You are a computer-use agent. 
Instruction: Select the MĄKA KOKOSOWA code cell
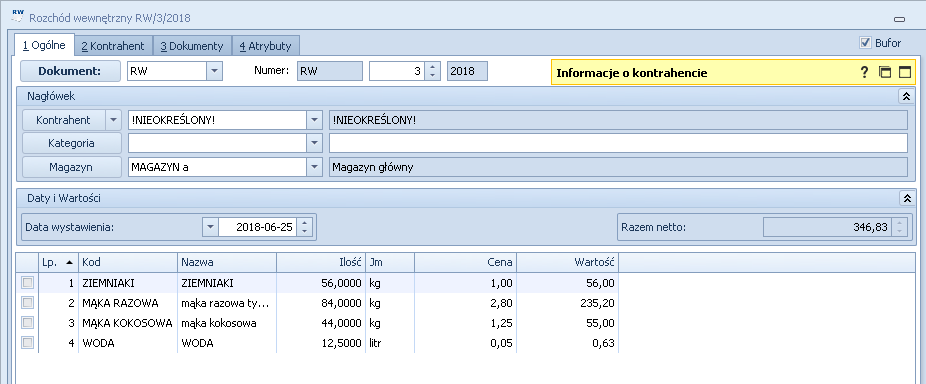pyautogui.click(x=128, y=323)
